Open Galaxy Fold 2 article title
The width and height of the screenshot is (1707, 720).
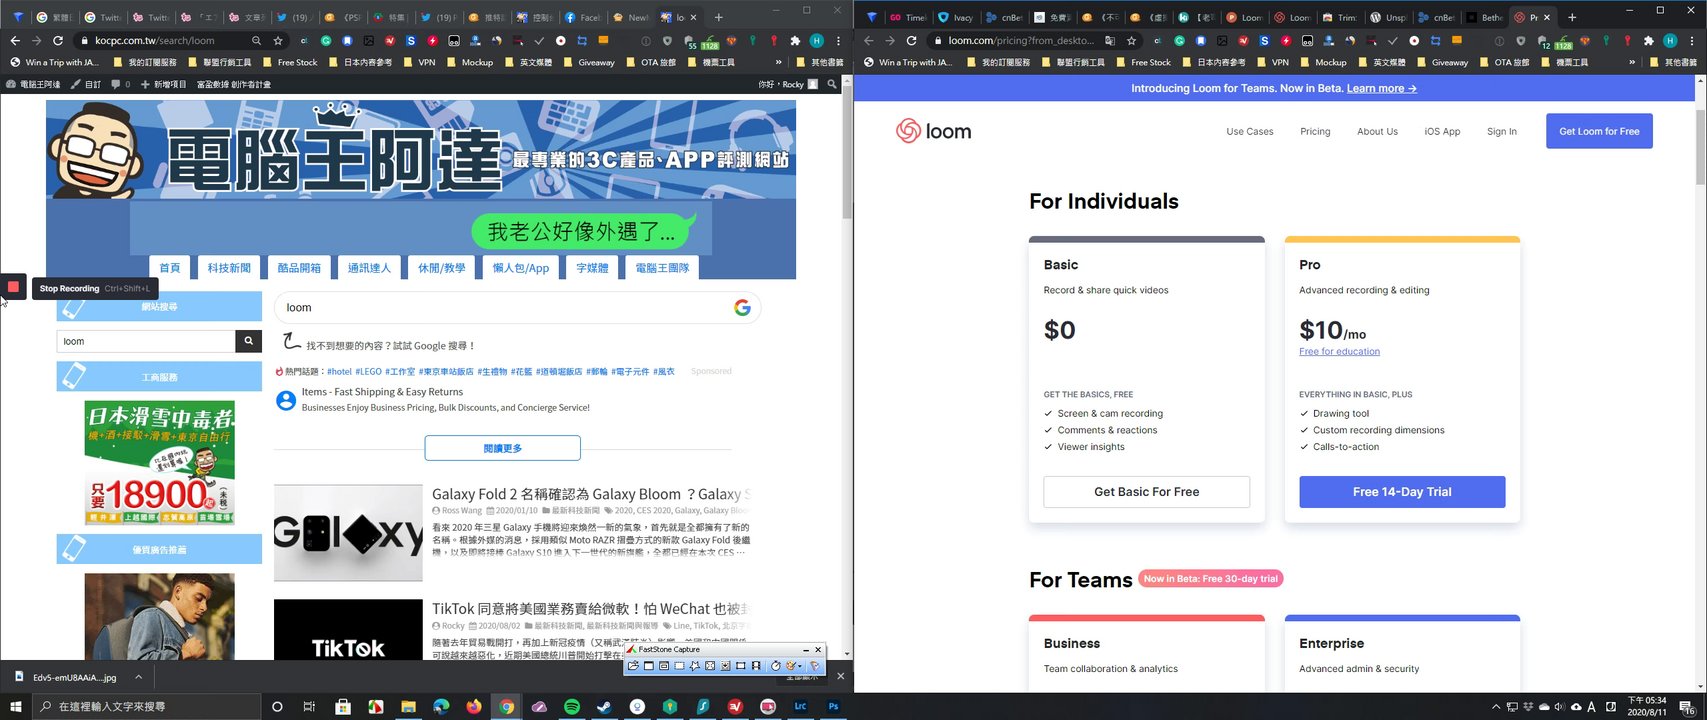pos(591,494)
